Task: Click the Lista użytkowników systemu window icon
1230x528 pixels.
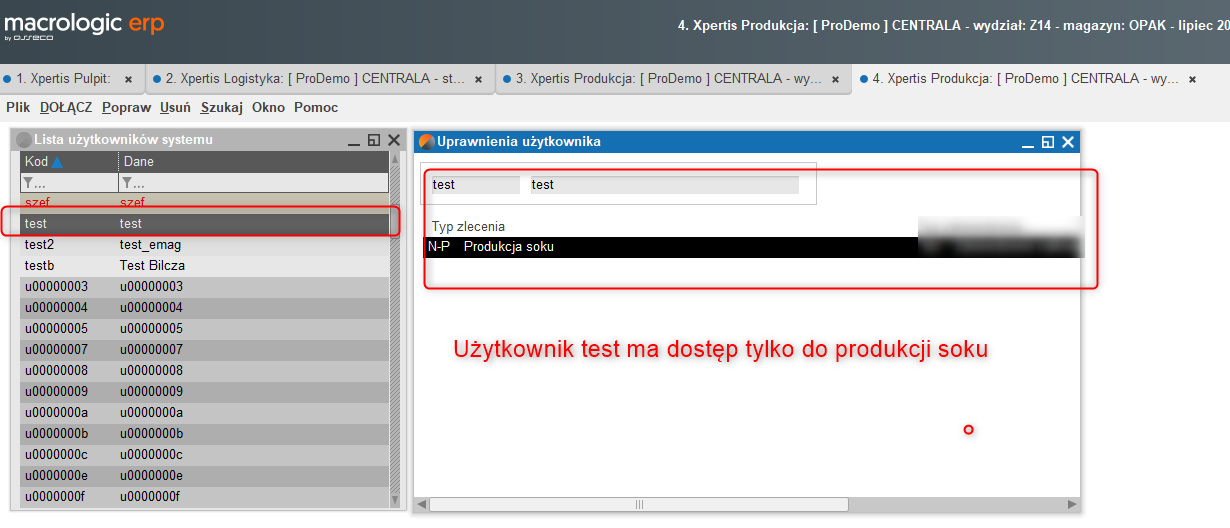Action: pos(24,140)
